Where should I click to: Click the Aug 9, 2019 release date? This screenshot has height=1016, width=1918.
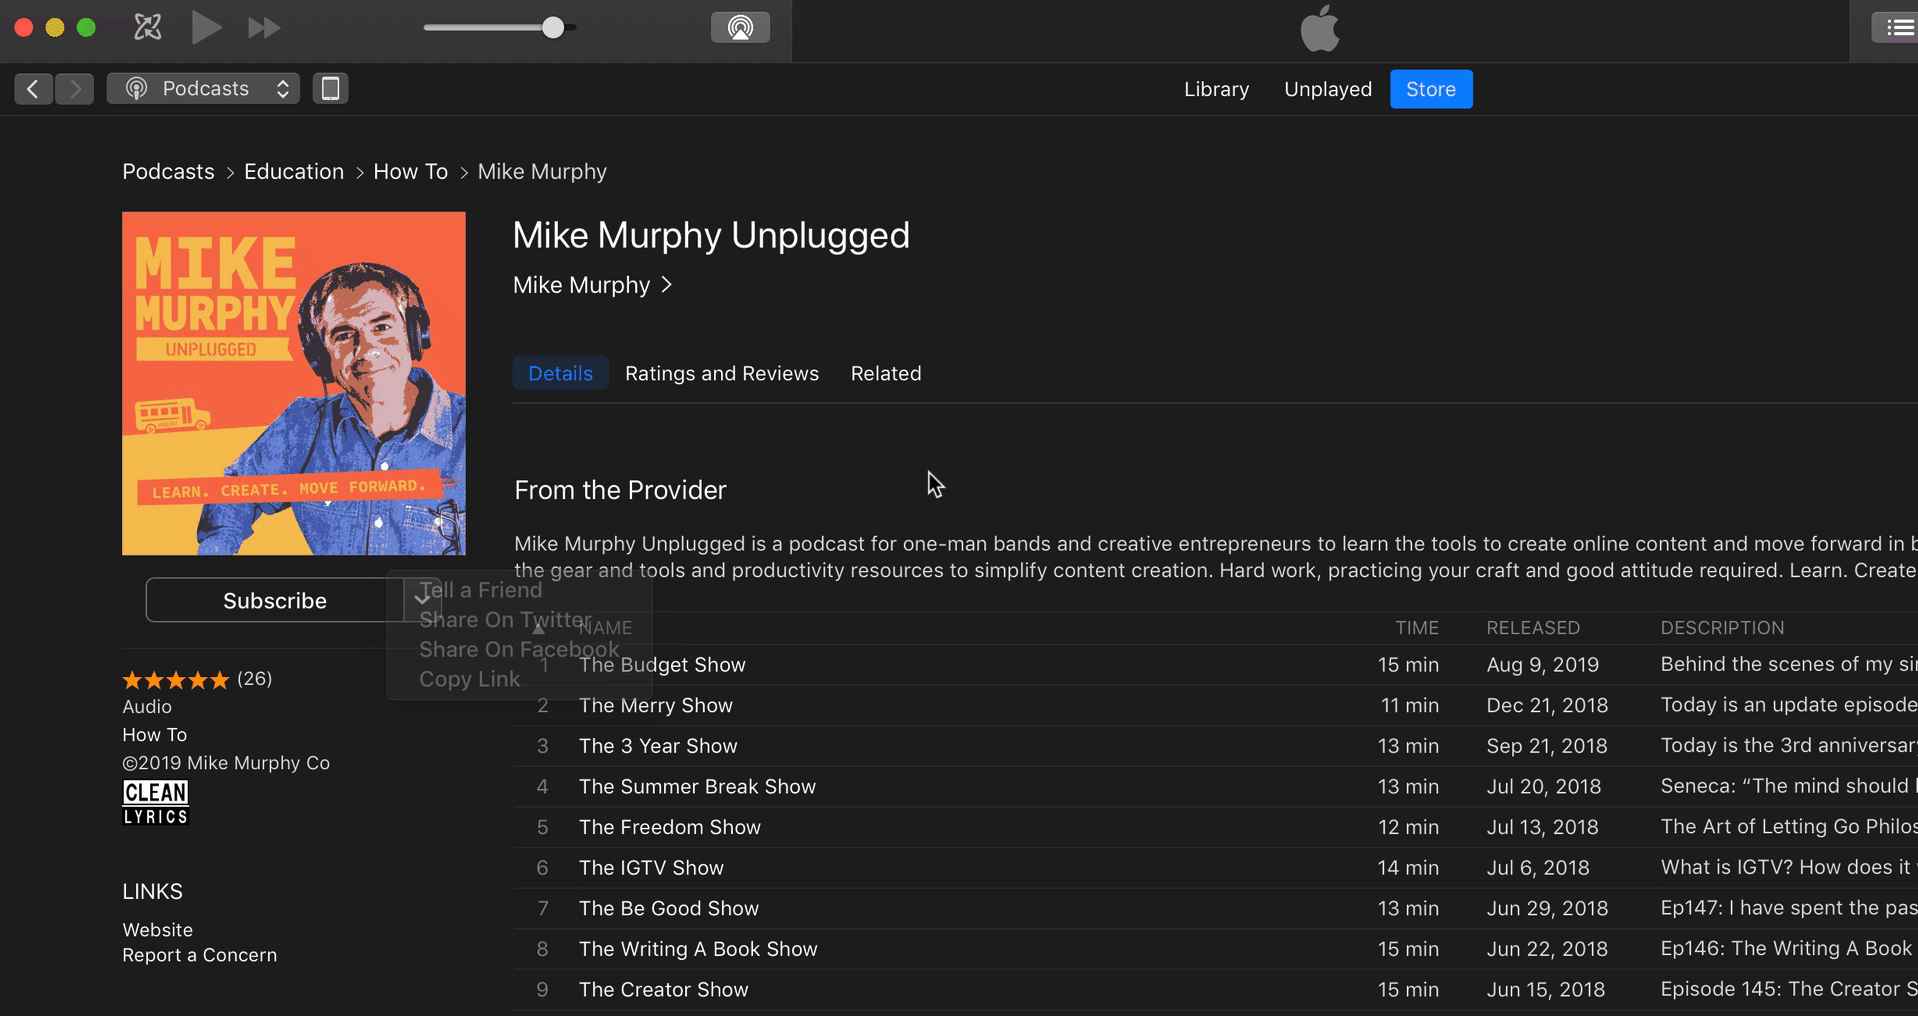coord(1542,665)
